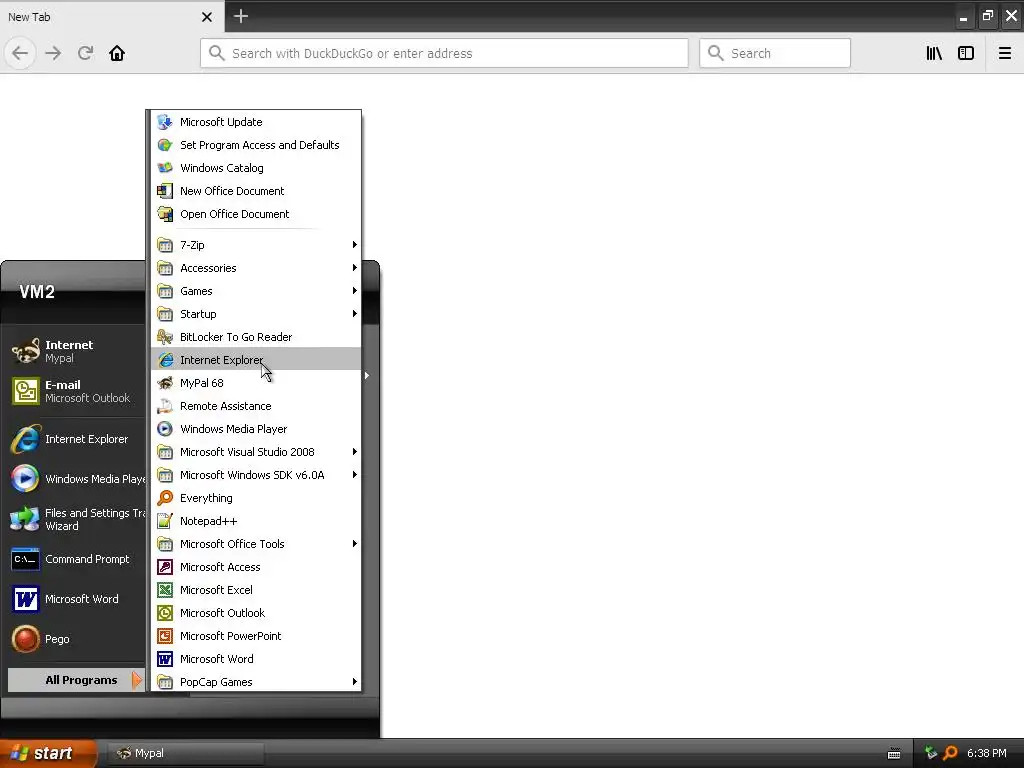Open the Library bookshelf icon
Image resolution: width=1024 pixels, height=768 pixels.
(934, 53)
